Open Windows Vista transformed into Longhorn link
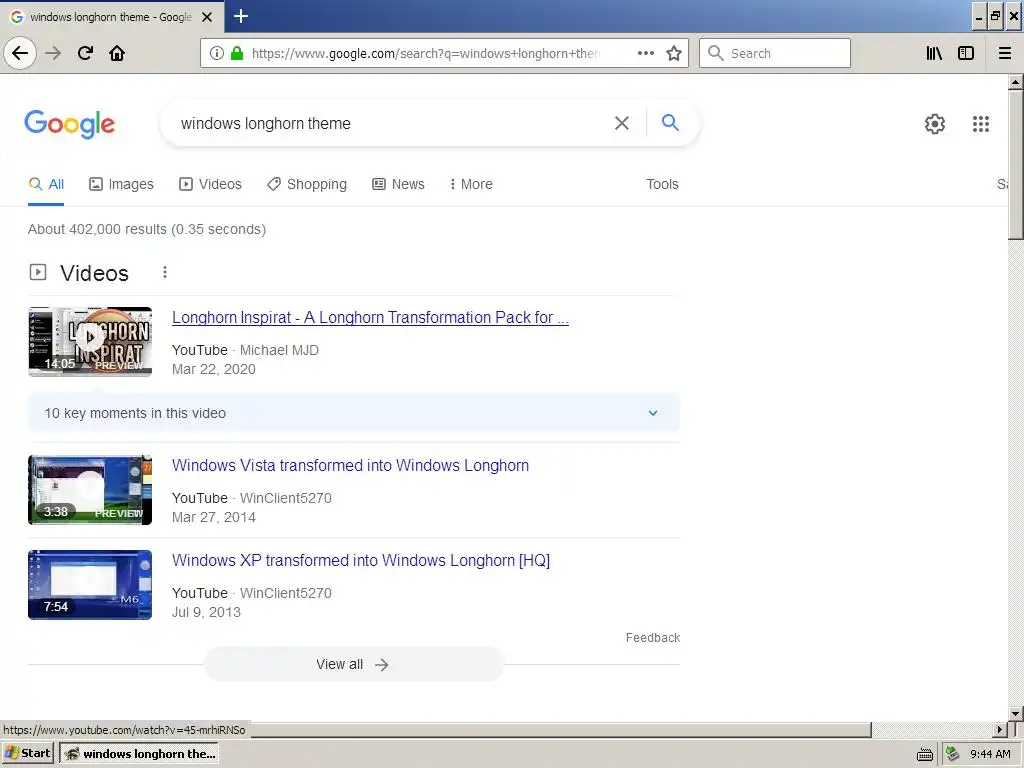 pyautogui.click(x=351, y=466)
